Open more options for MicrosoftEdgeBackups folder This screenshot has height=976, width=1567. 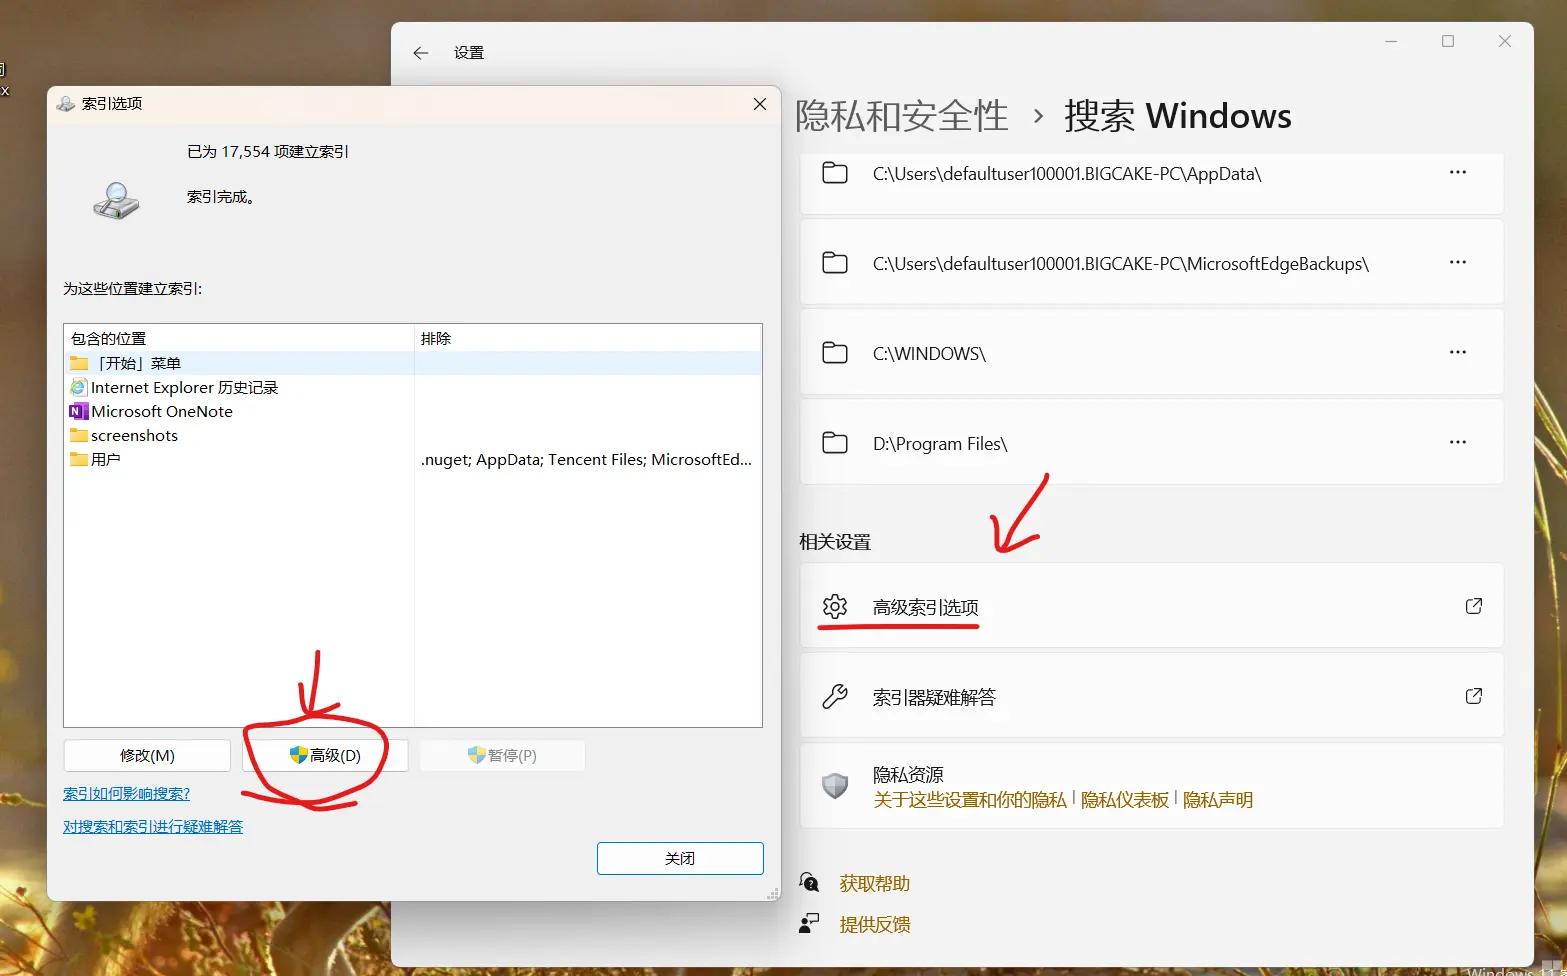1458,262
